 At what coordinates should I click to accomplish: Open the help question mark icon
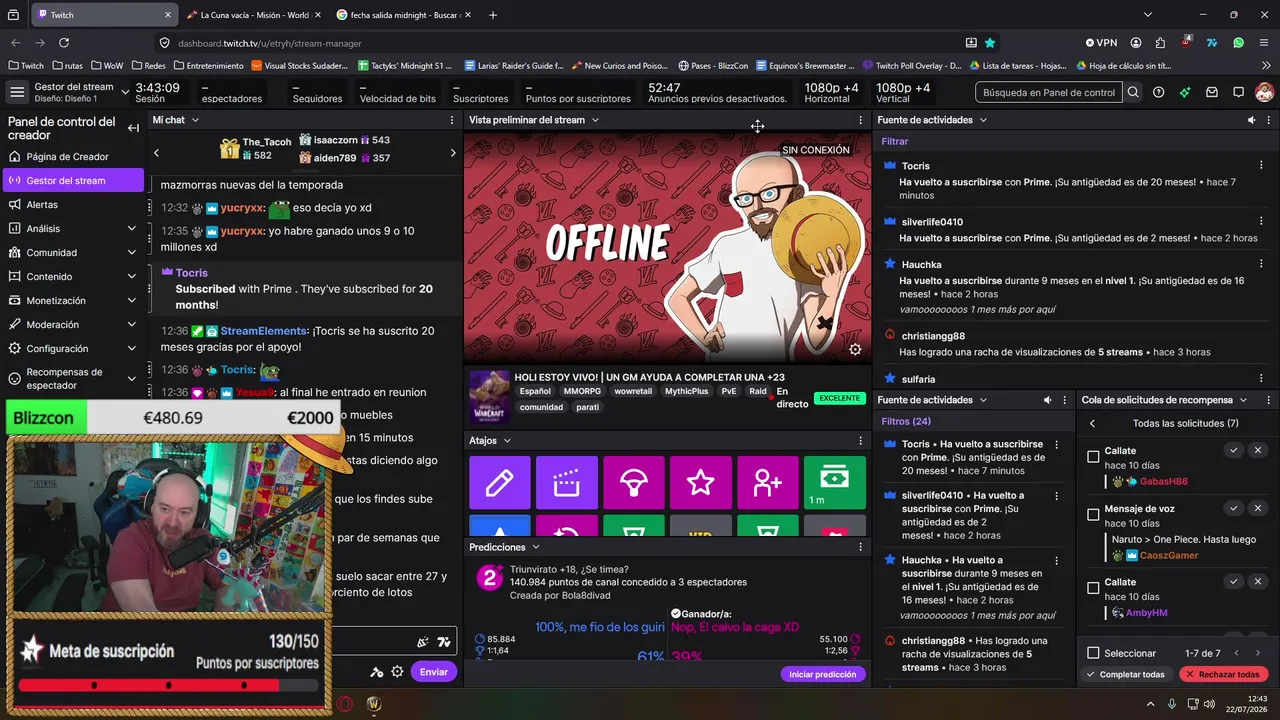tap(1158, 92)
